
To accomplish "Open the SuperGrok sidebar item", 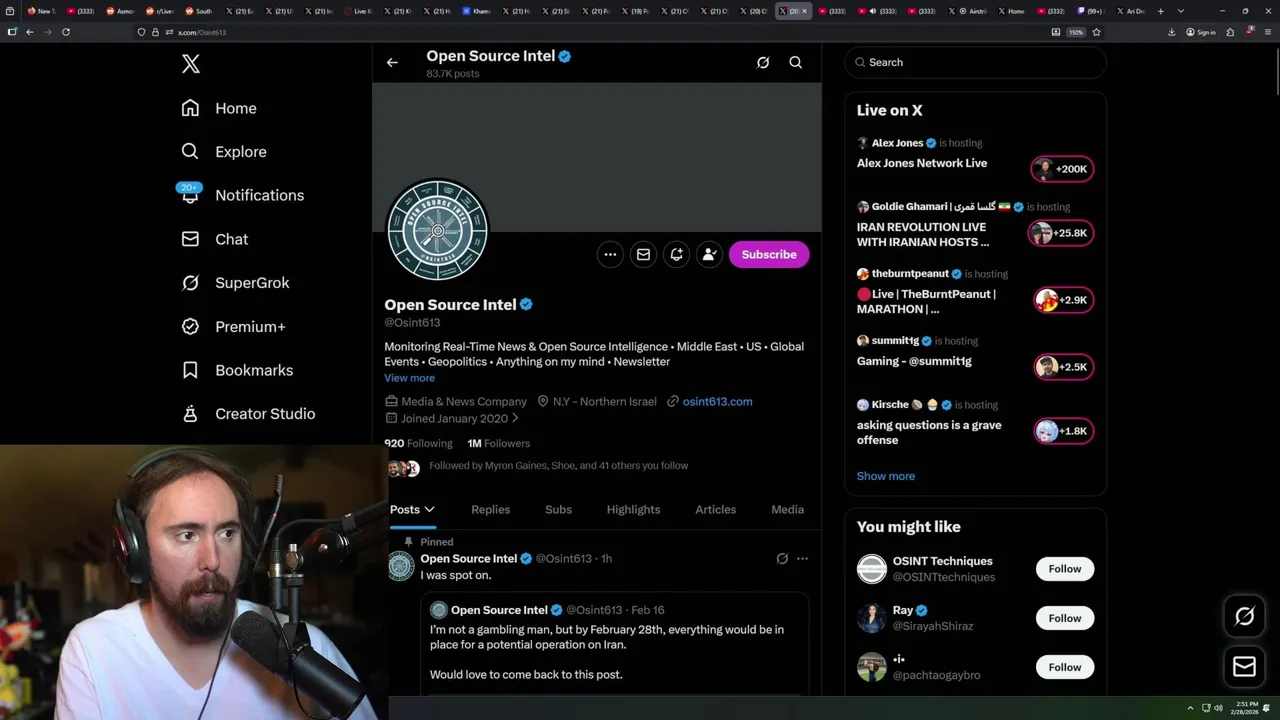I will (236, 283).
